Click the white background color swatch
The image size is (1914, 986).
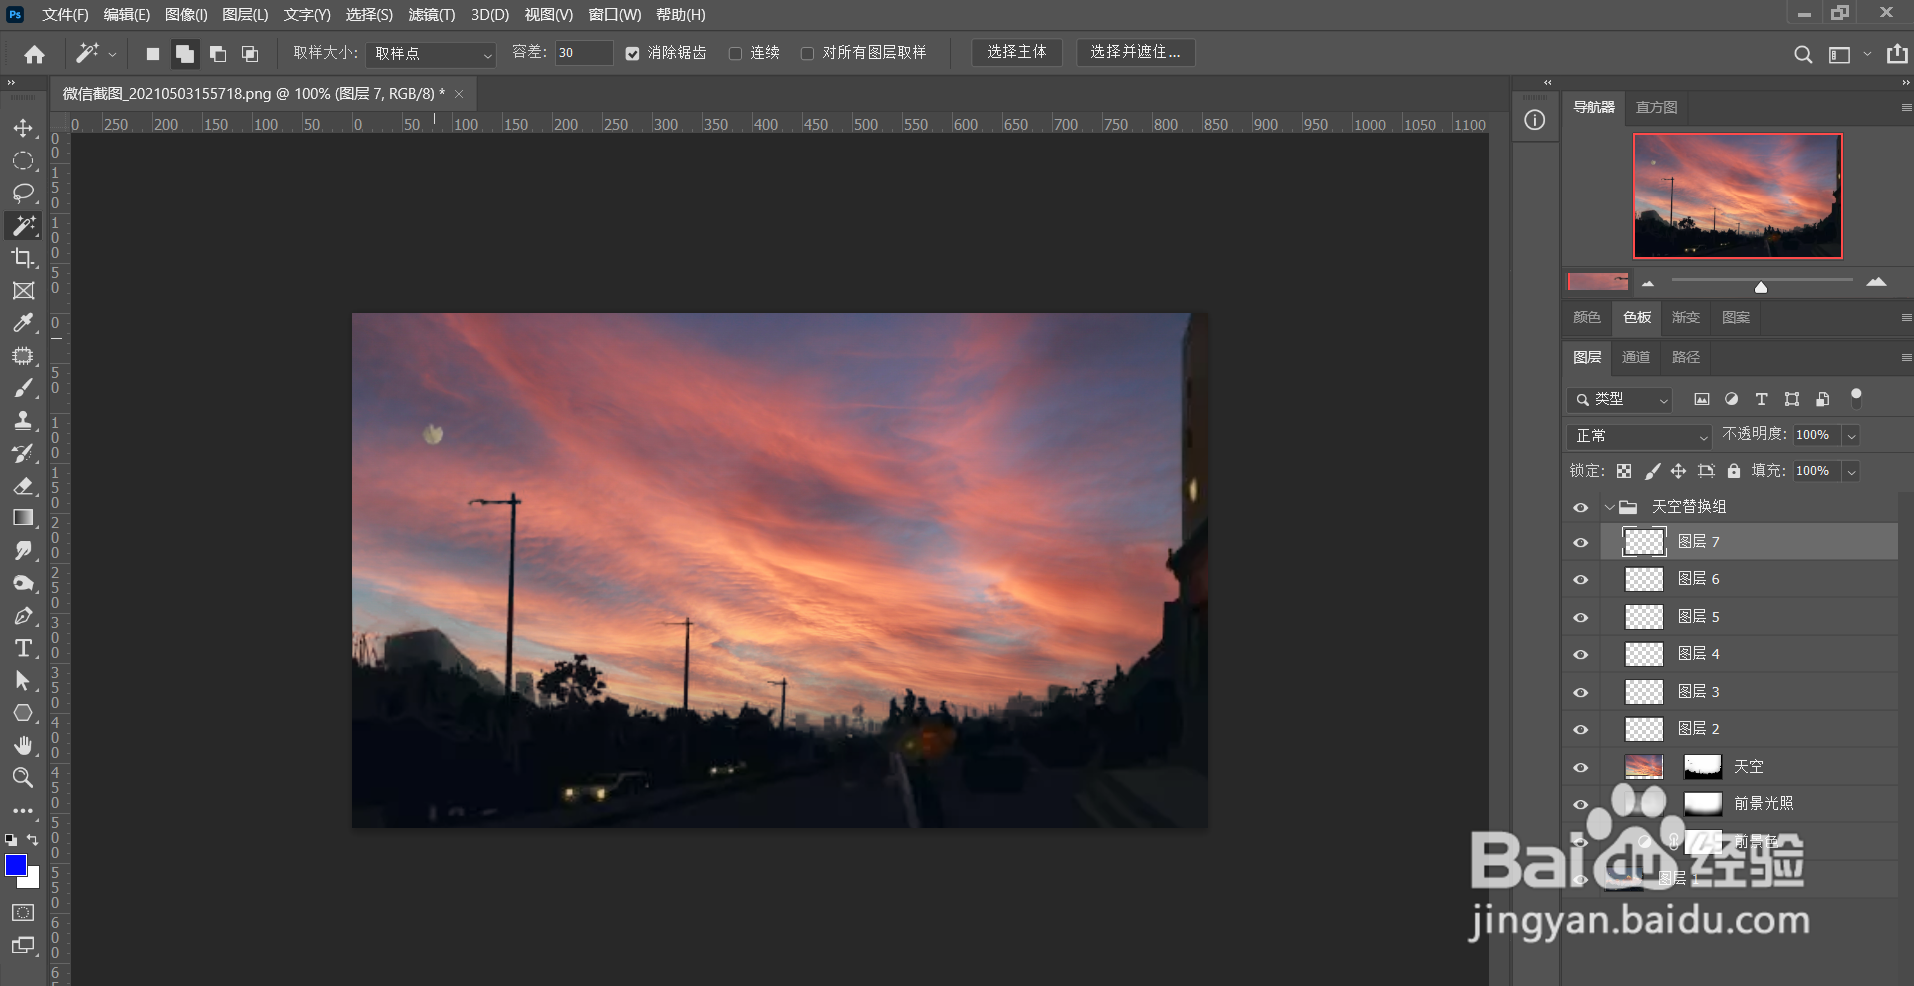[32, 880]
